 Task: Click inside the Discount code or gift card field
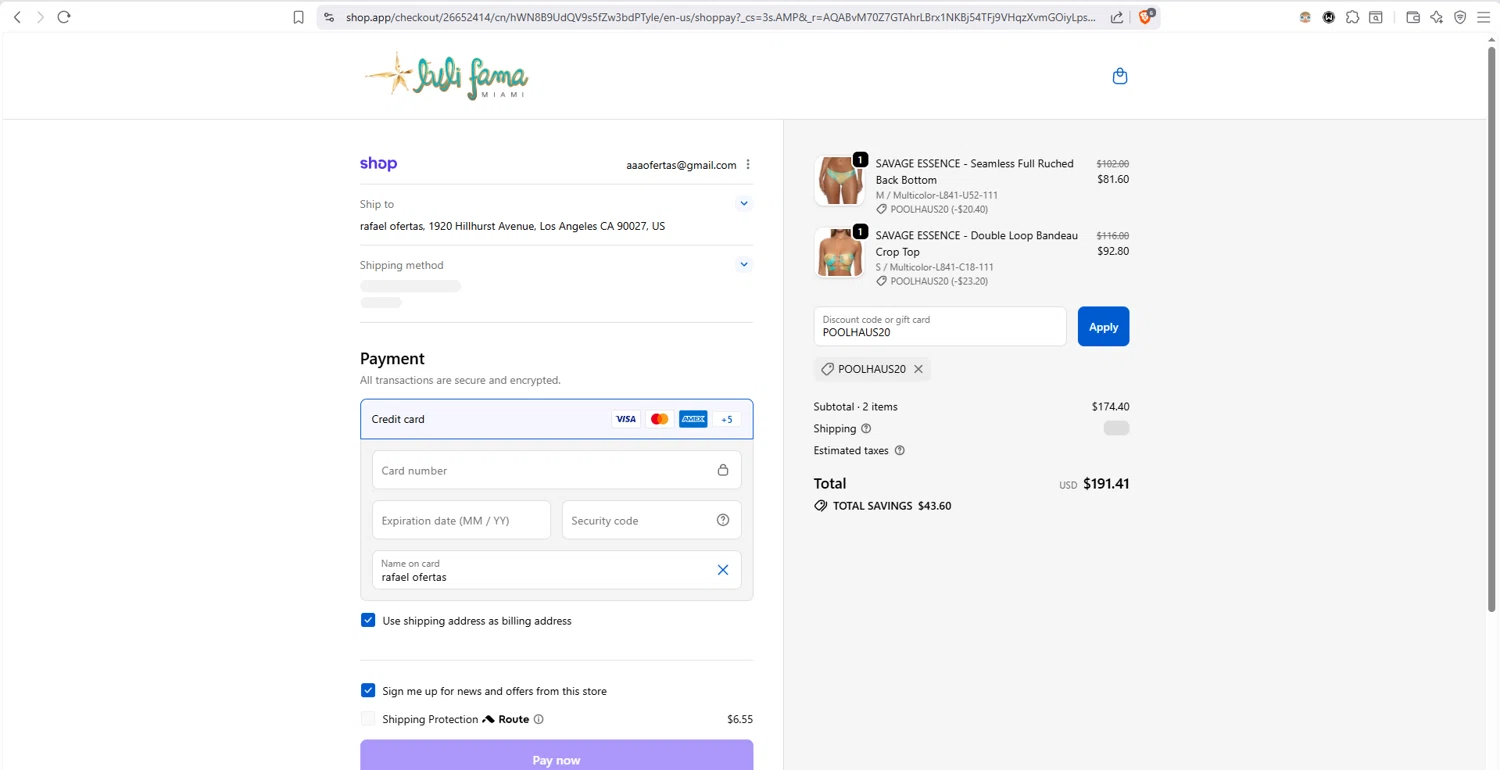940,326
